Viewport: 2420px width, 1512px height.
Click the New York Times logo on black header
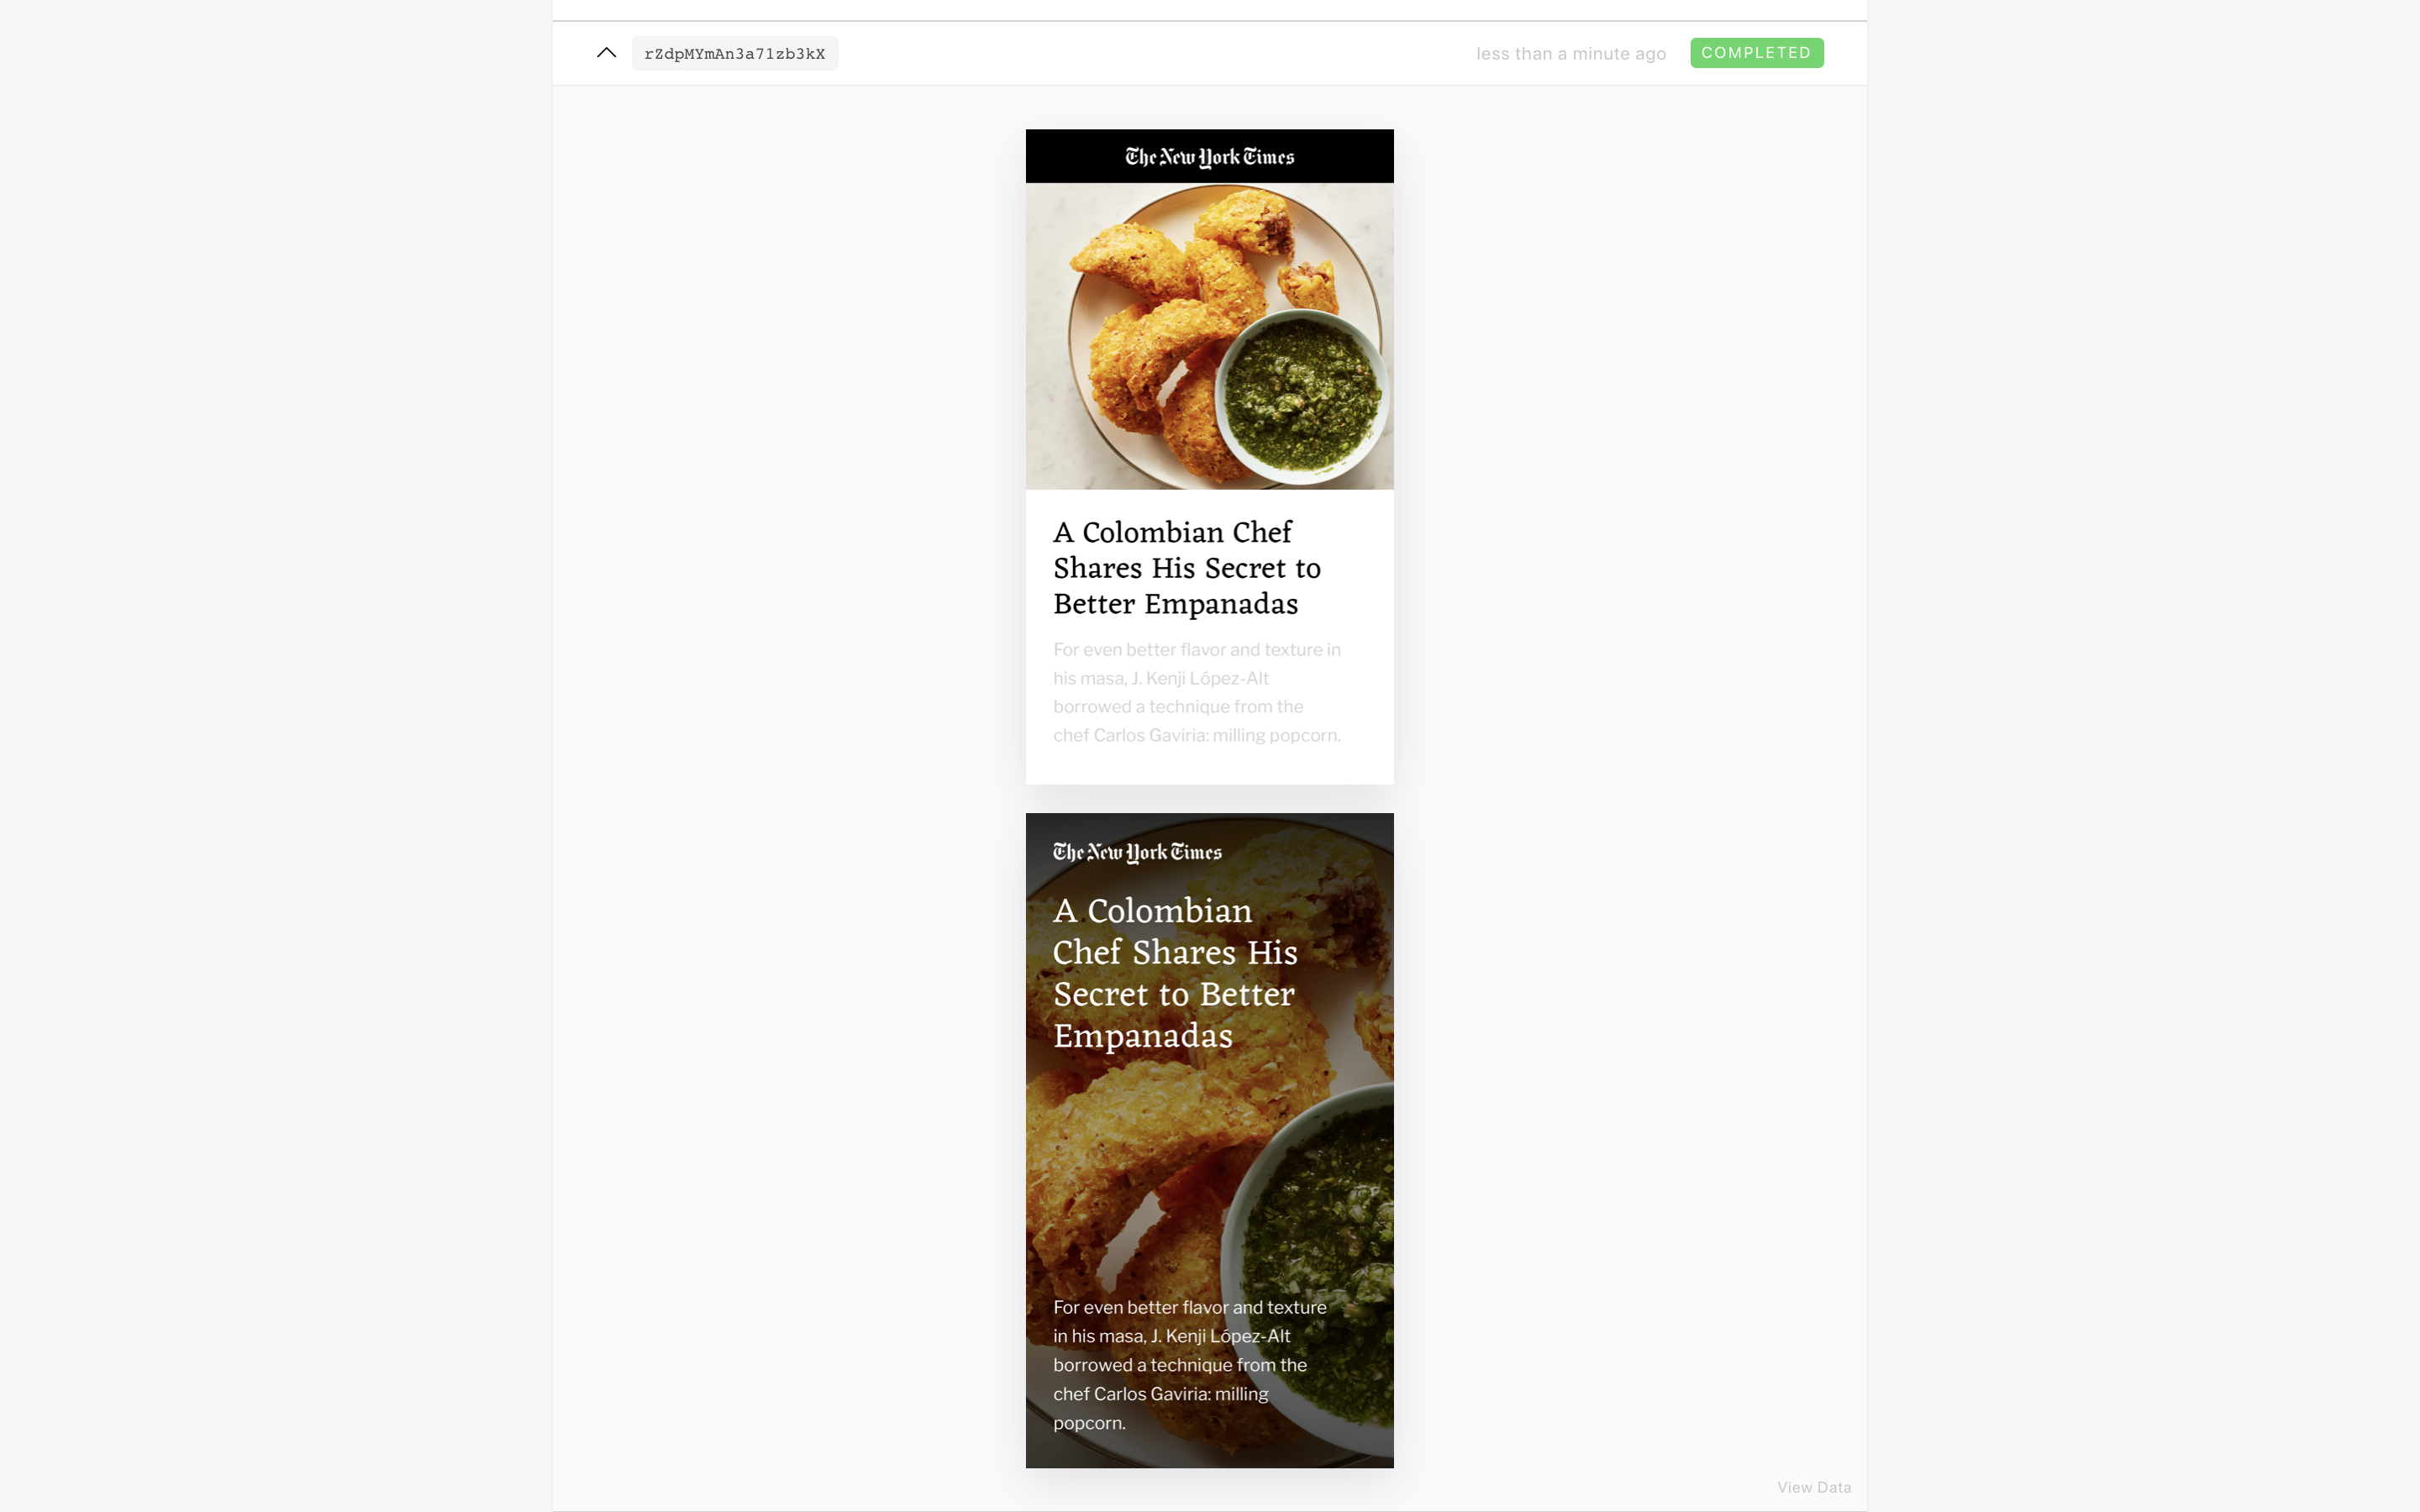point(1209,157)
